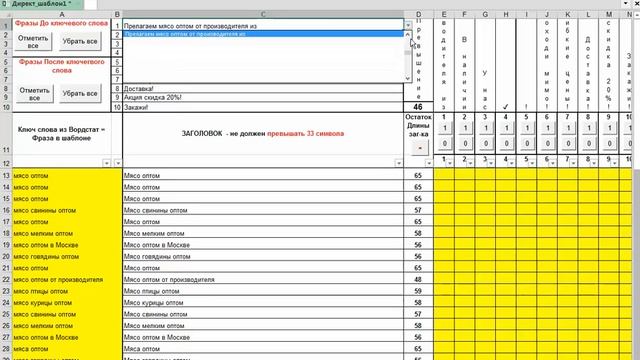Screen dimensions: 640x360
Task: Select column C header
Action: pos(263,14)
